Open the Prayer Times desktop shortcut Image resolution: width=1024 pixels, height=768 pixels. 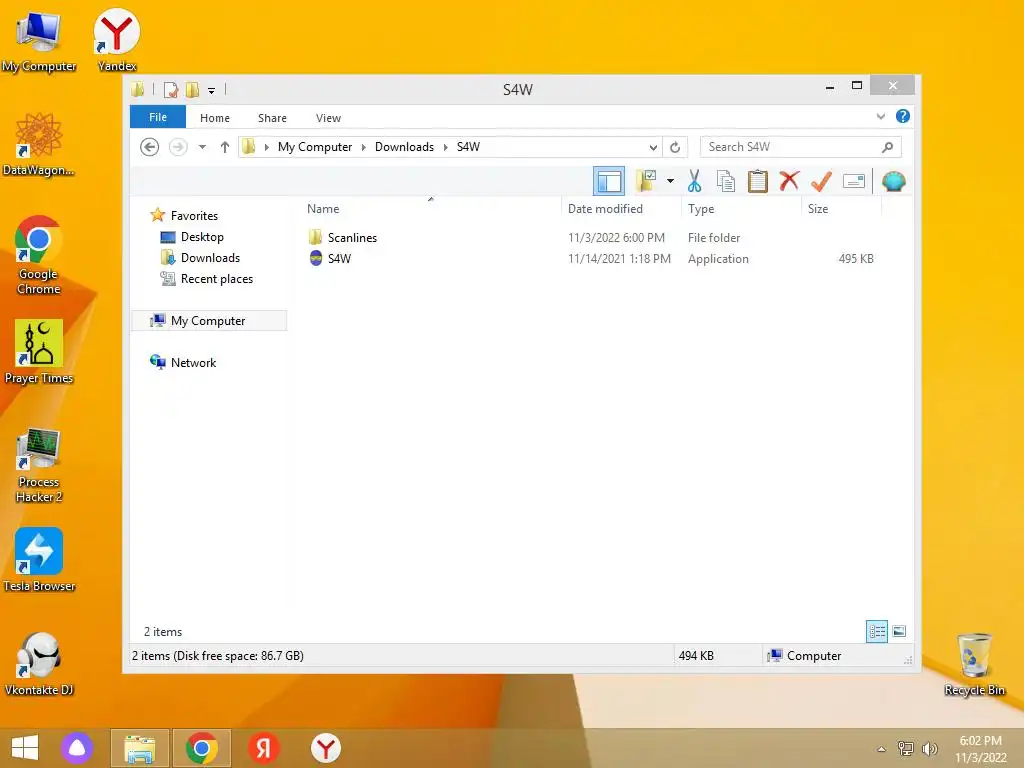(39, 352)
